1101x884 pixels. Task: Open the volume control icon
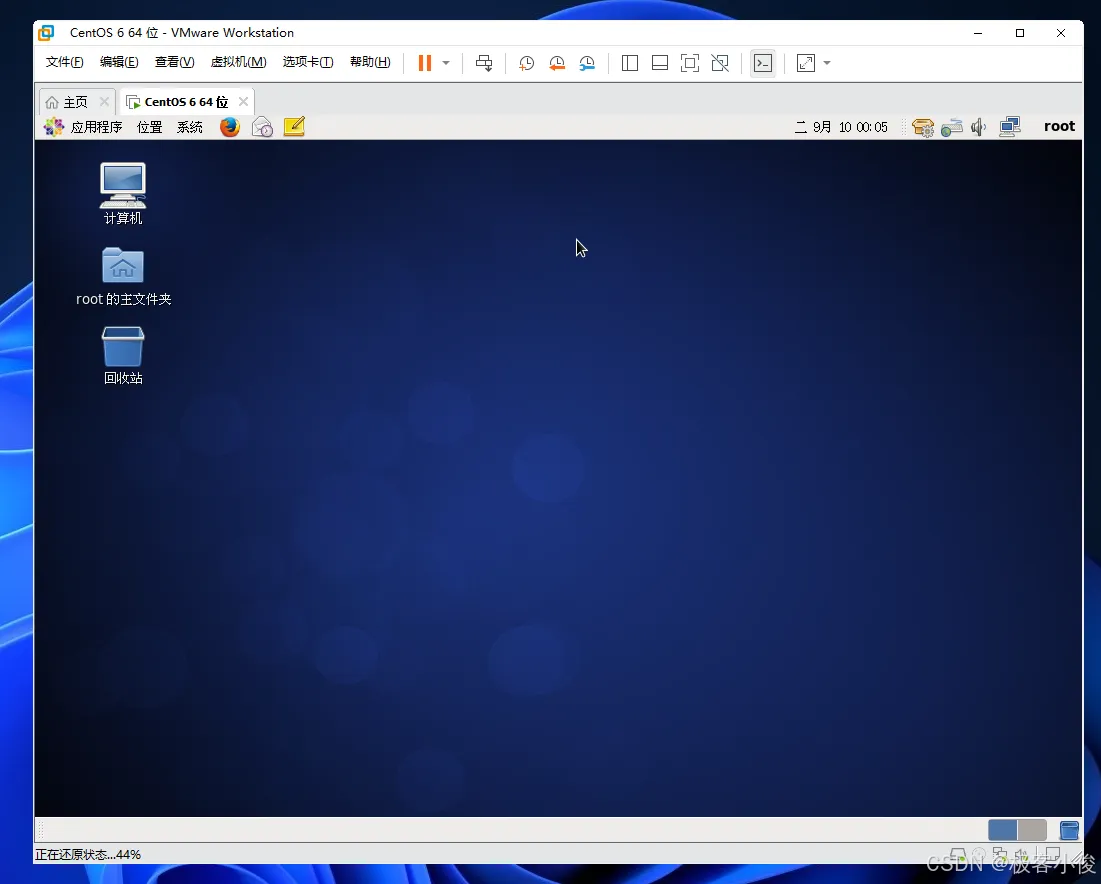[x=979, y=127]
